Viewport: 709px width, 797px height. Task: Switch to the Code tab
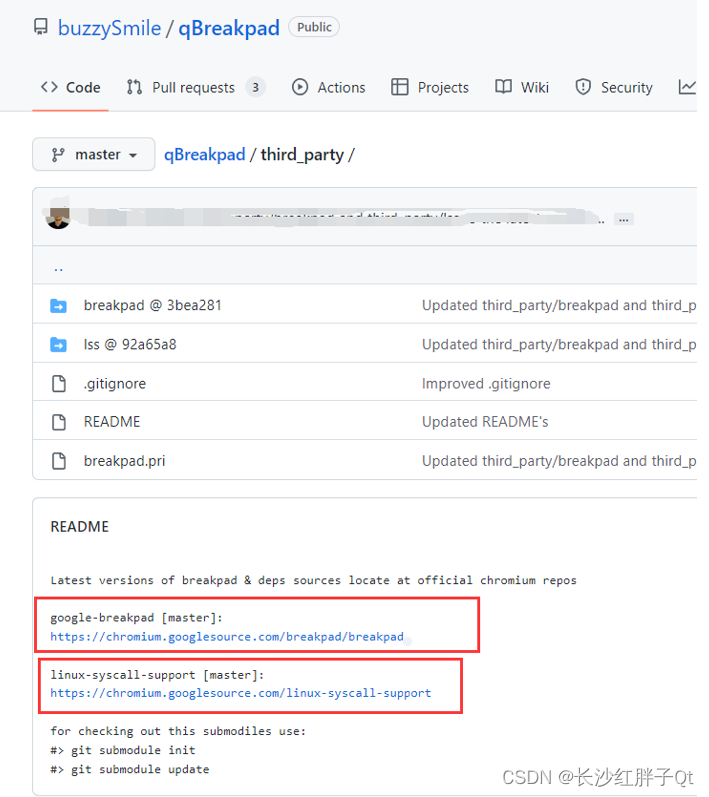point(71,87)
